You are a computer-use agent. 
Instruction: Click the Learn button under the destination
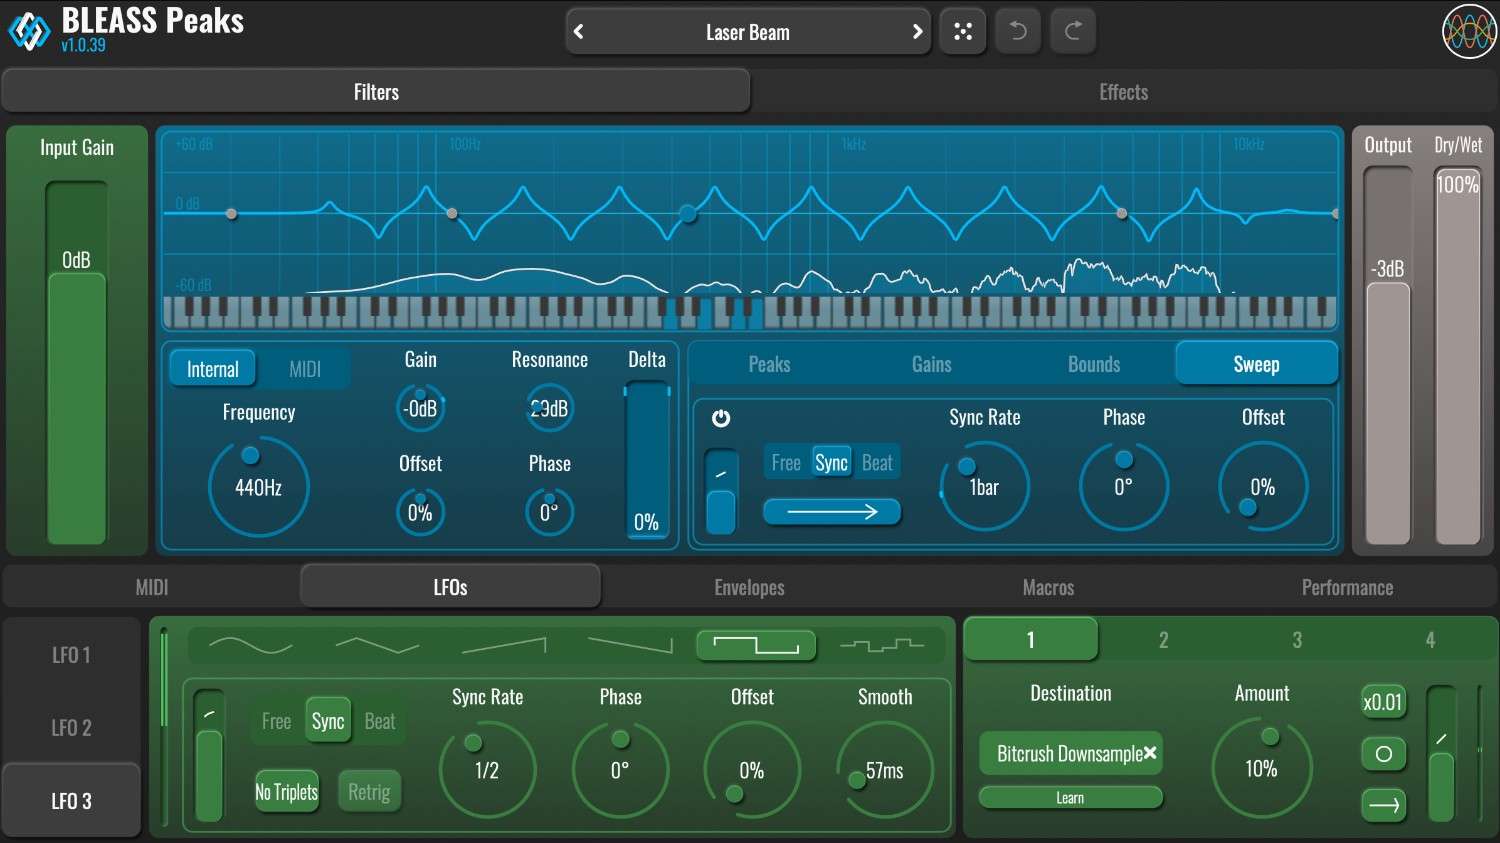1070,797
